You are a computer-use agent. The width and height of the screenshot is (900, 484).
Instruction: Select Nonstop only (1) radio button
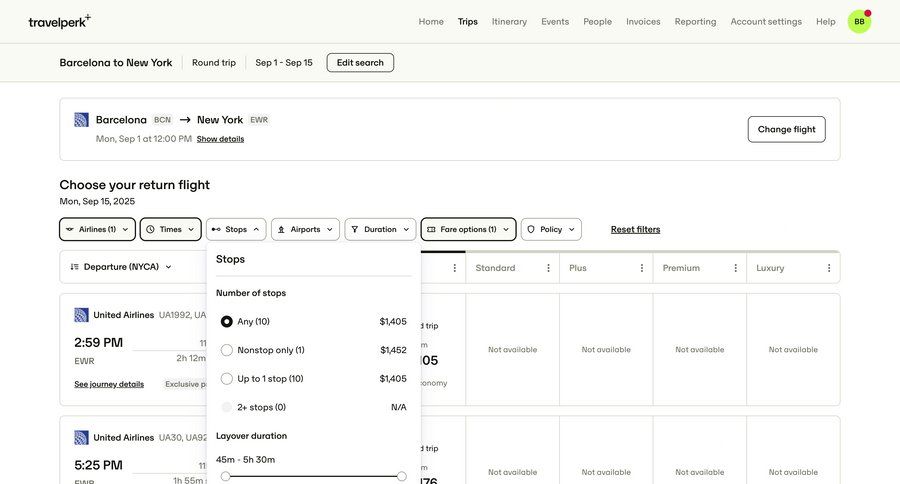click(x=227, y=350)
